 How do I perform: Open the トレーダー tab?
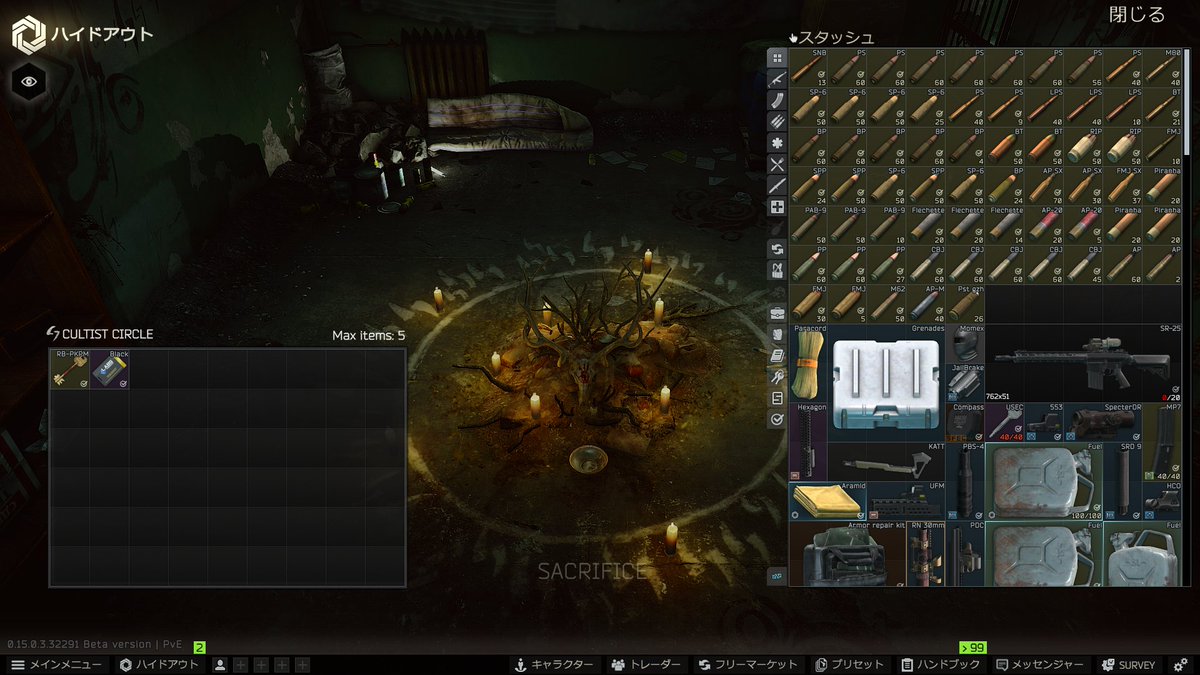point(646,665)
